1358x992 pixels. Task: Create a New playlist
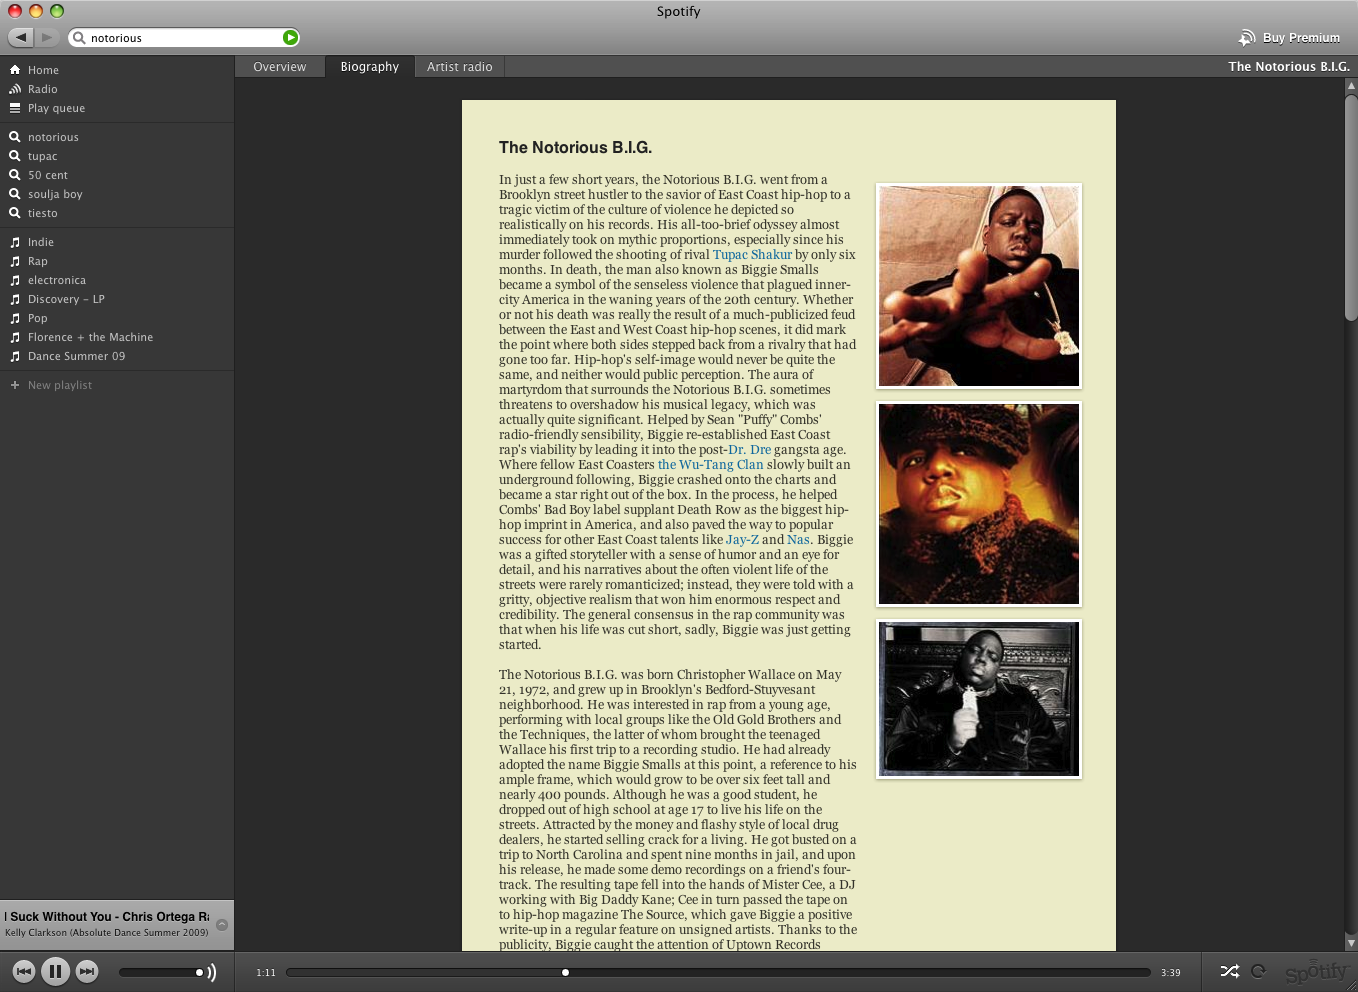point(117,385)
